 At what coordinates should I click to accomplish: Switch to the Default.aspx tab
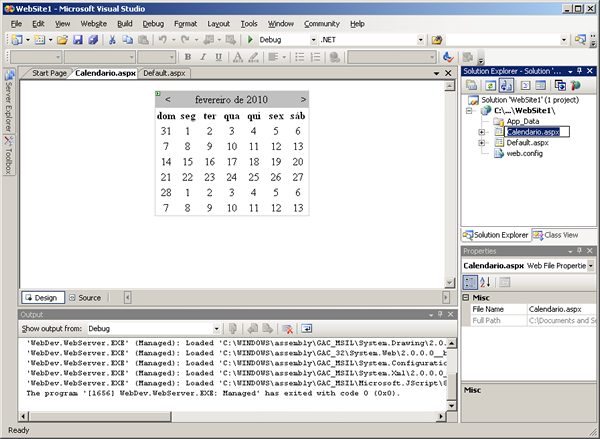point(164,73)
